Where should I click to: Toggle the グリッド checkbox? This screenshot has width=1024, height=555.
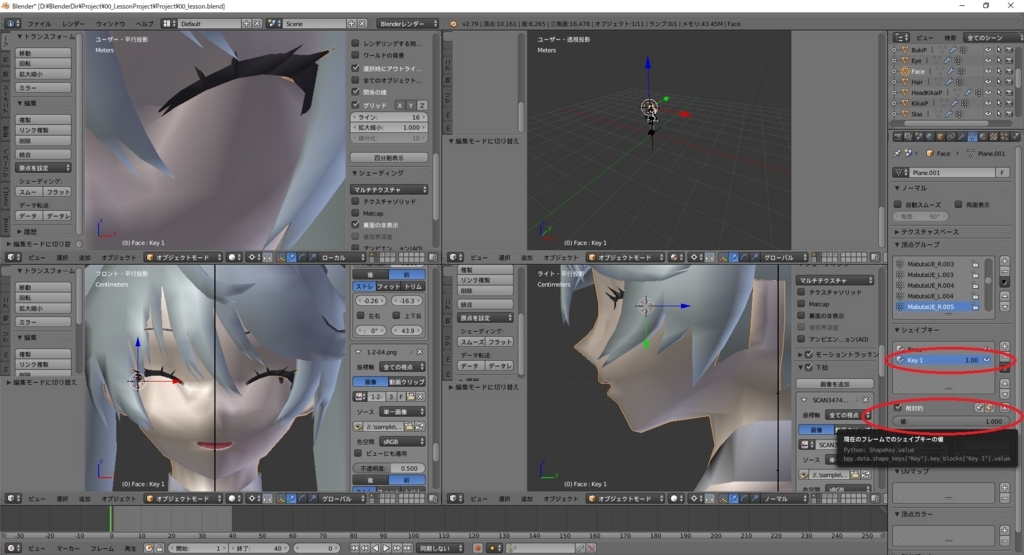pos(356,104)
